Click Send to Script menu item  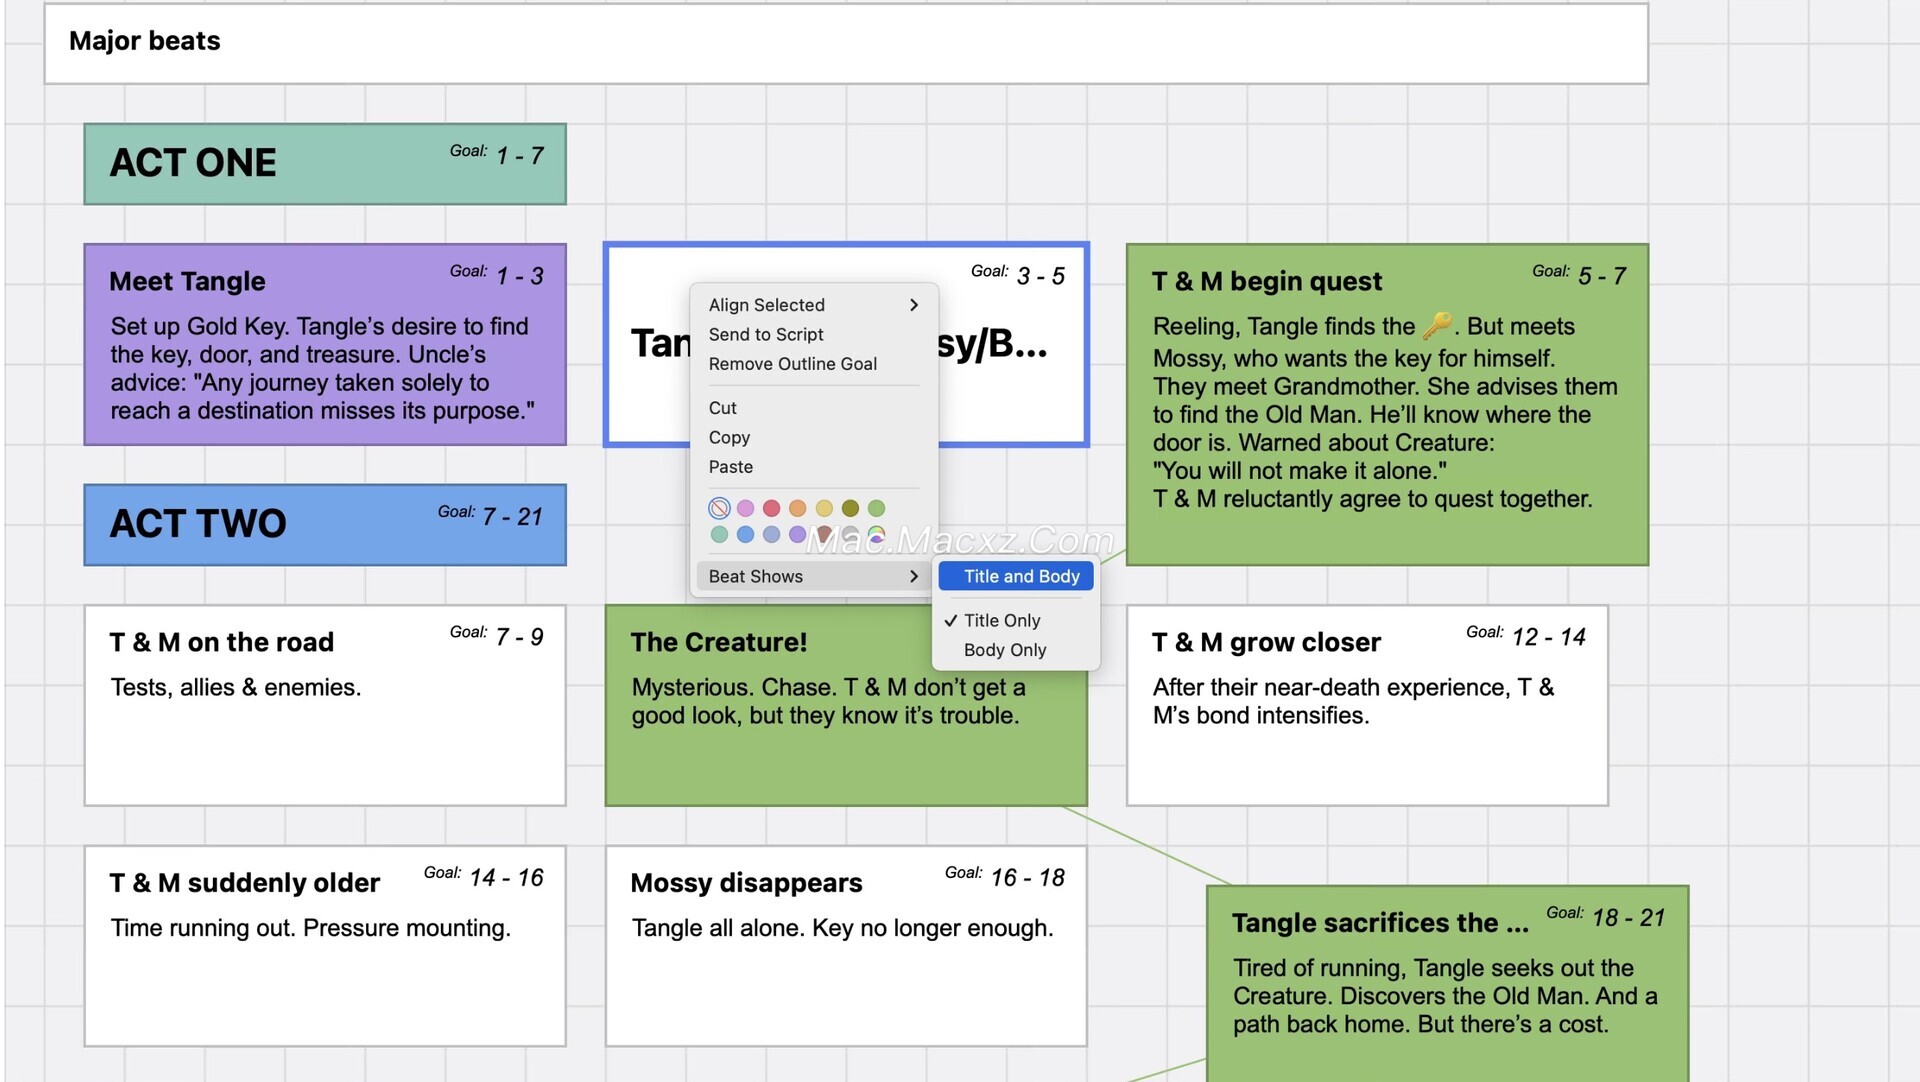point(766,334)
